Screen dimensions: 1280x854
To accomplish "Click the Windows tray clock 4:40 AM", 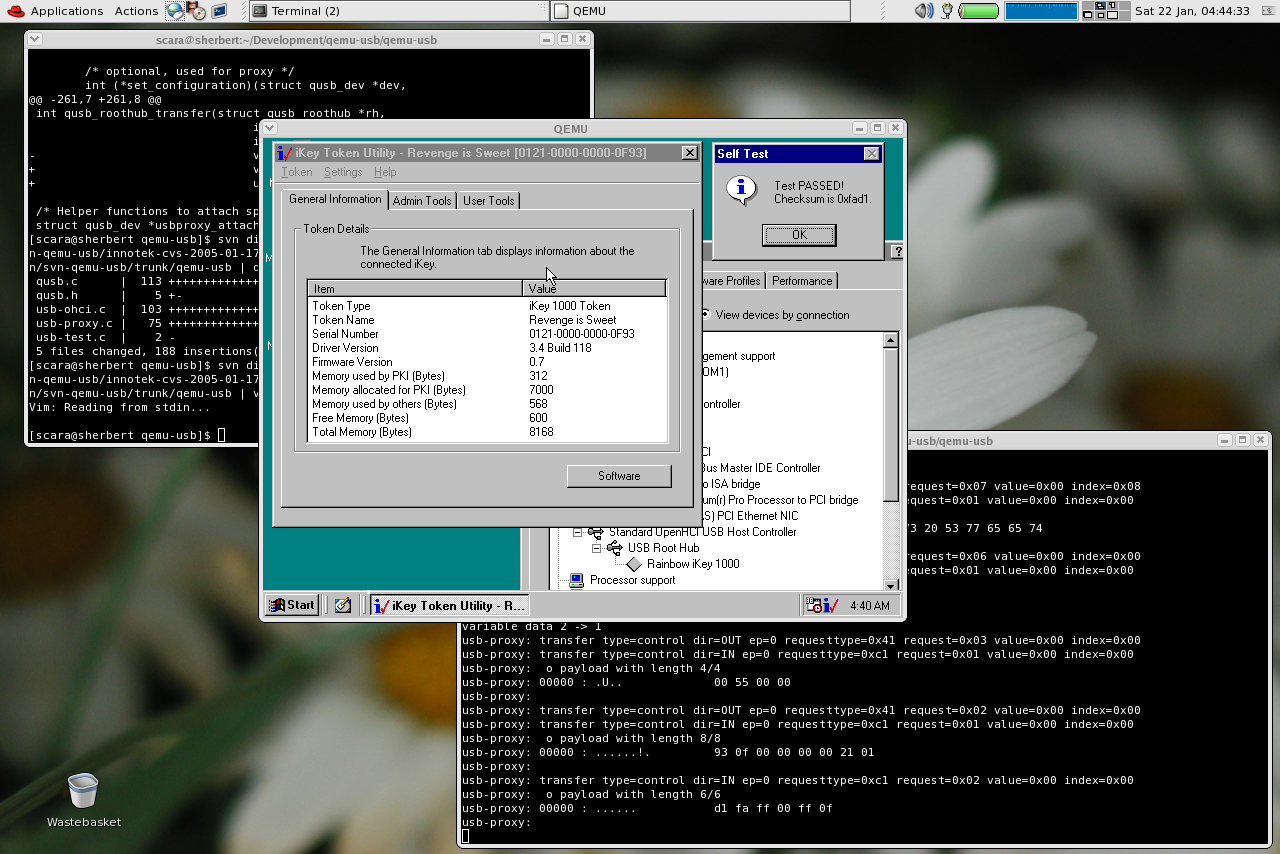I will [869, 606].
